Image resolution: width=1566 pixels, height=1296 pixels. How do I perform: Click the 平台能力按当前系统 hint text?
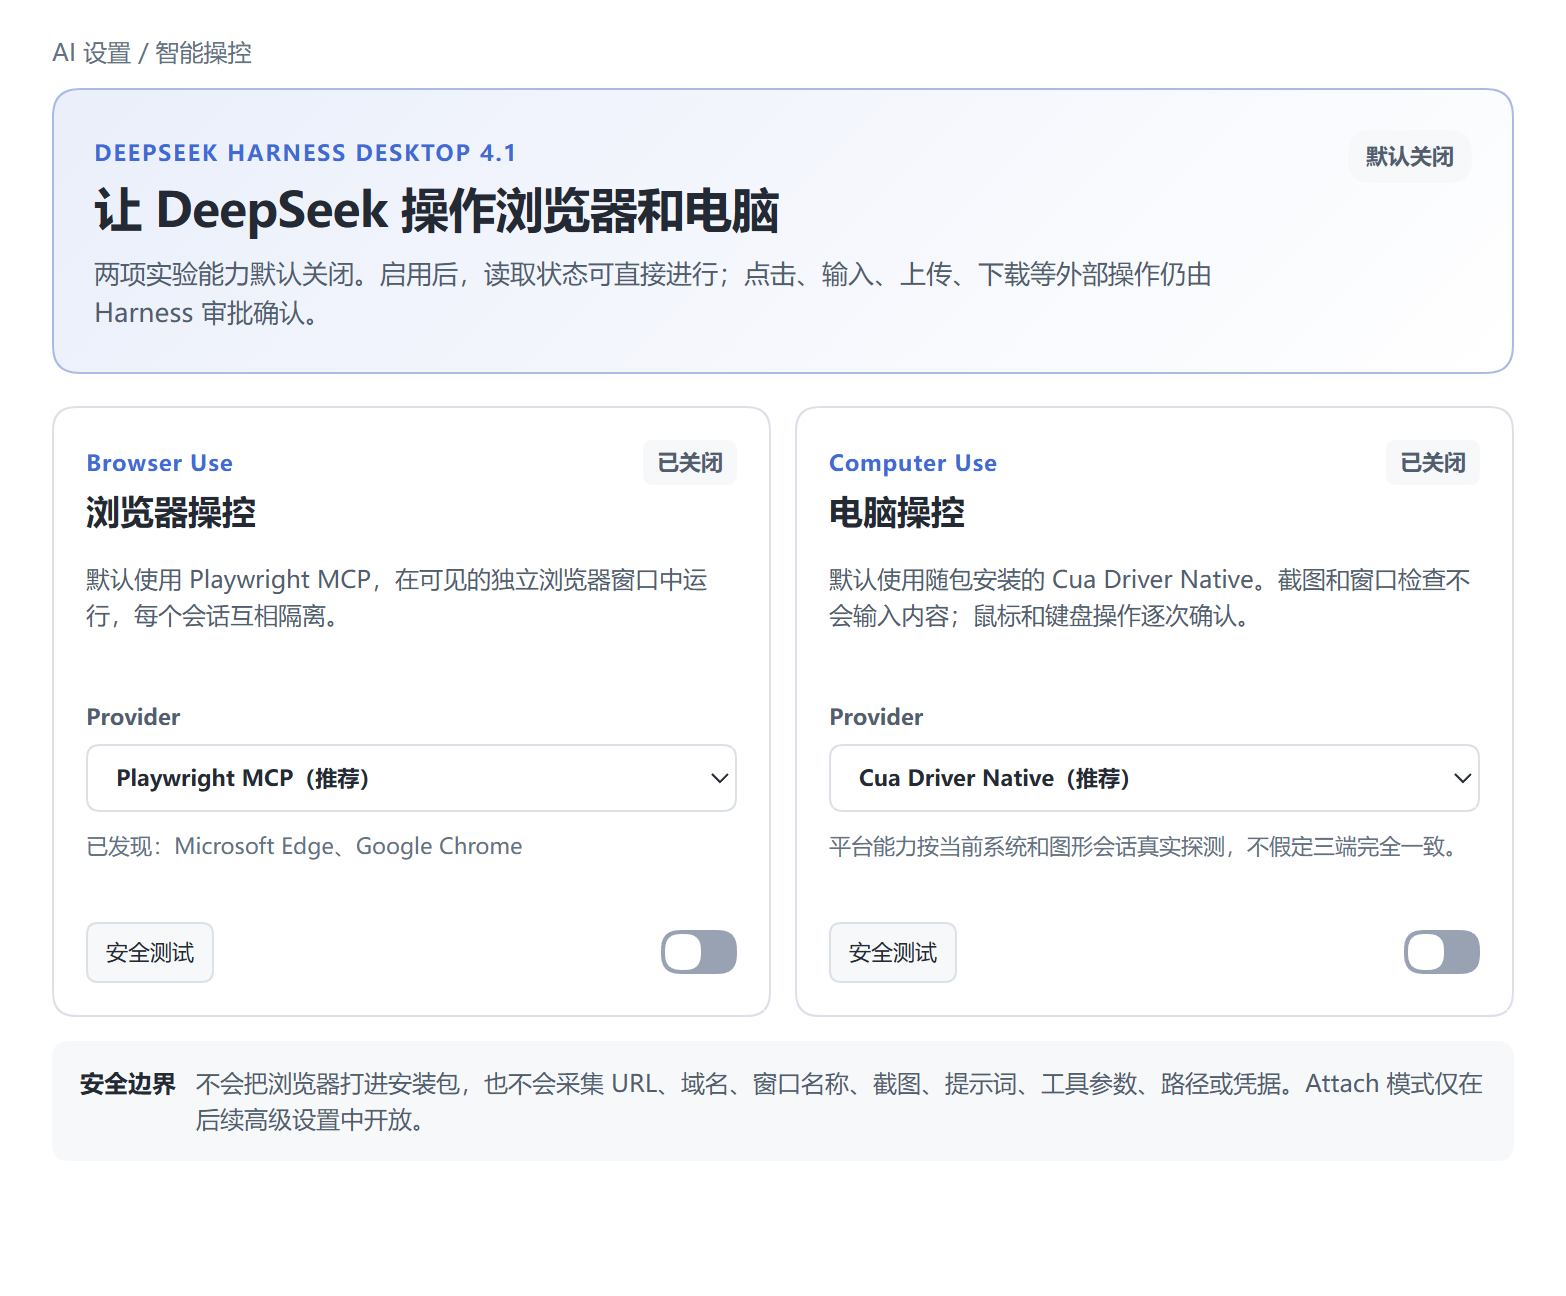1146,847
